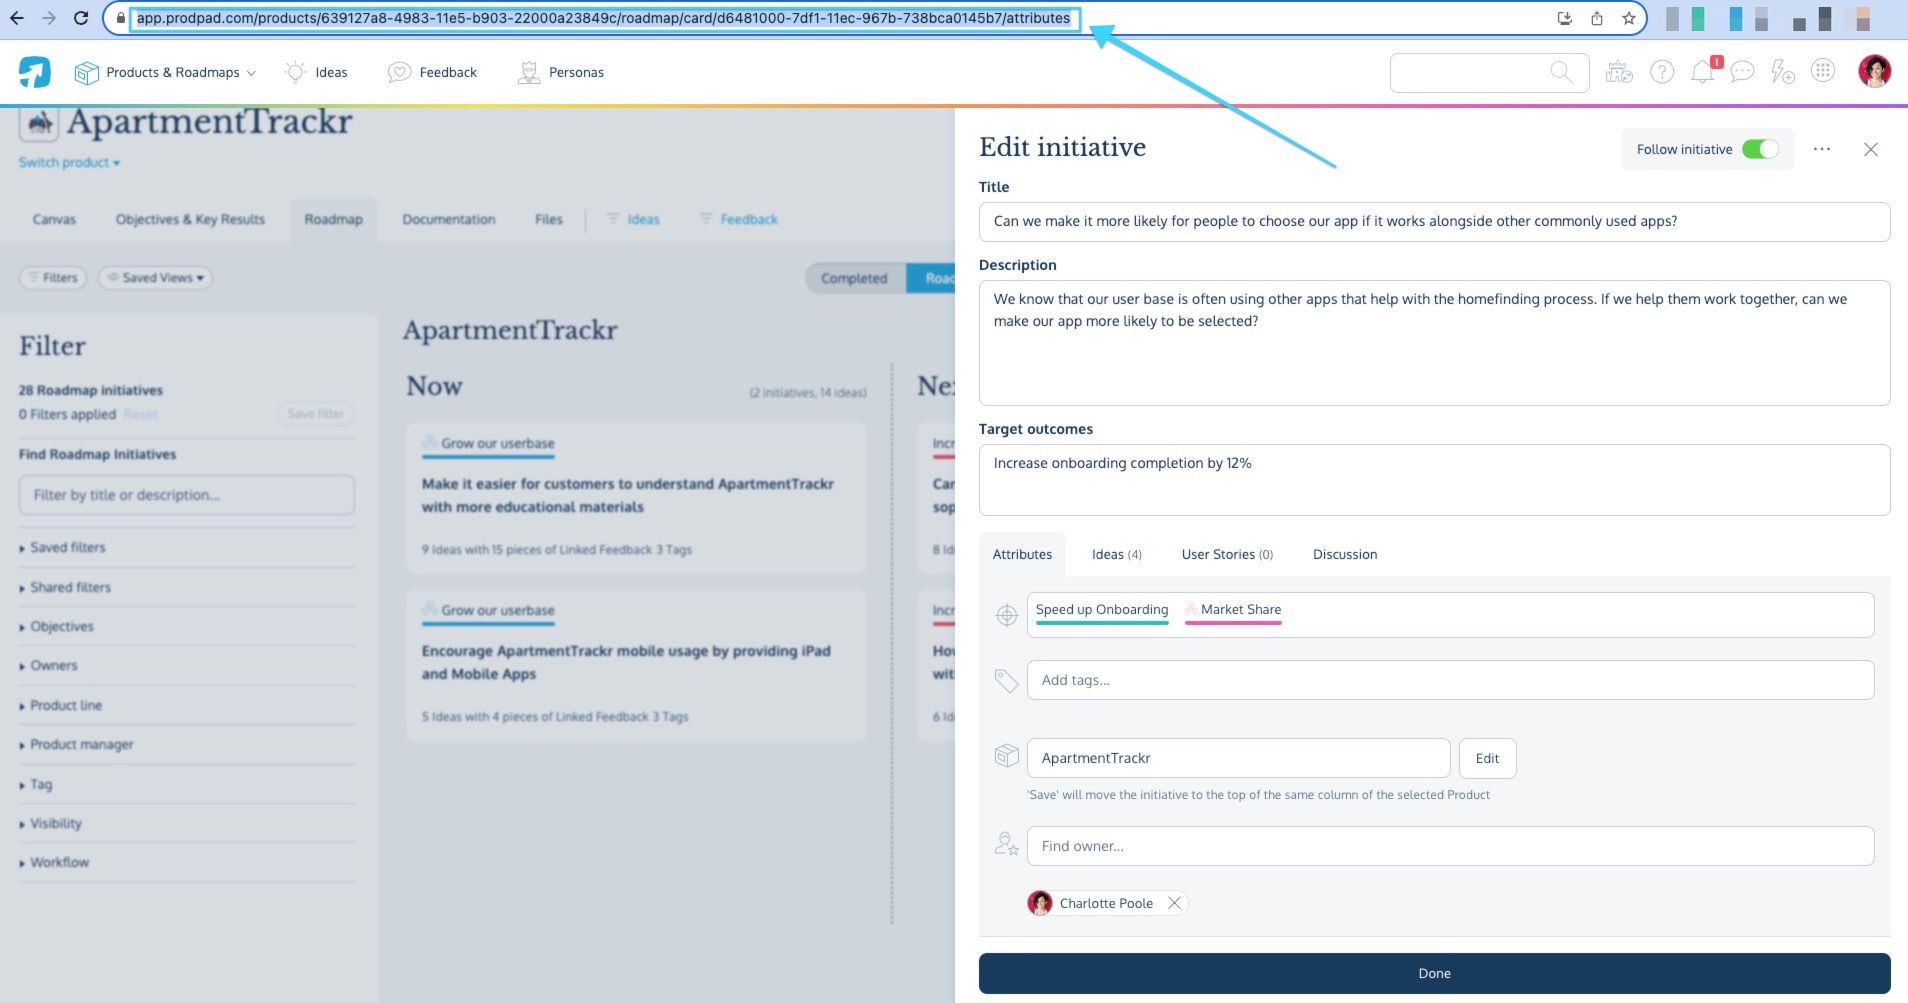Click the Done button
Image resolution: width=1908 pixels, height=1003 pixels.
[1433, 971]
